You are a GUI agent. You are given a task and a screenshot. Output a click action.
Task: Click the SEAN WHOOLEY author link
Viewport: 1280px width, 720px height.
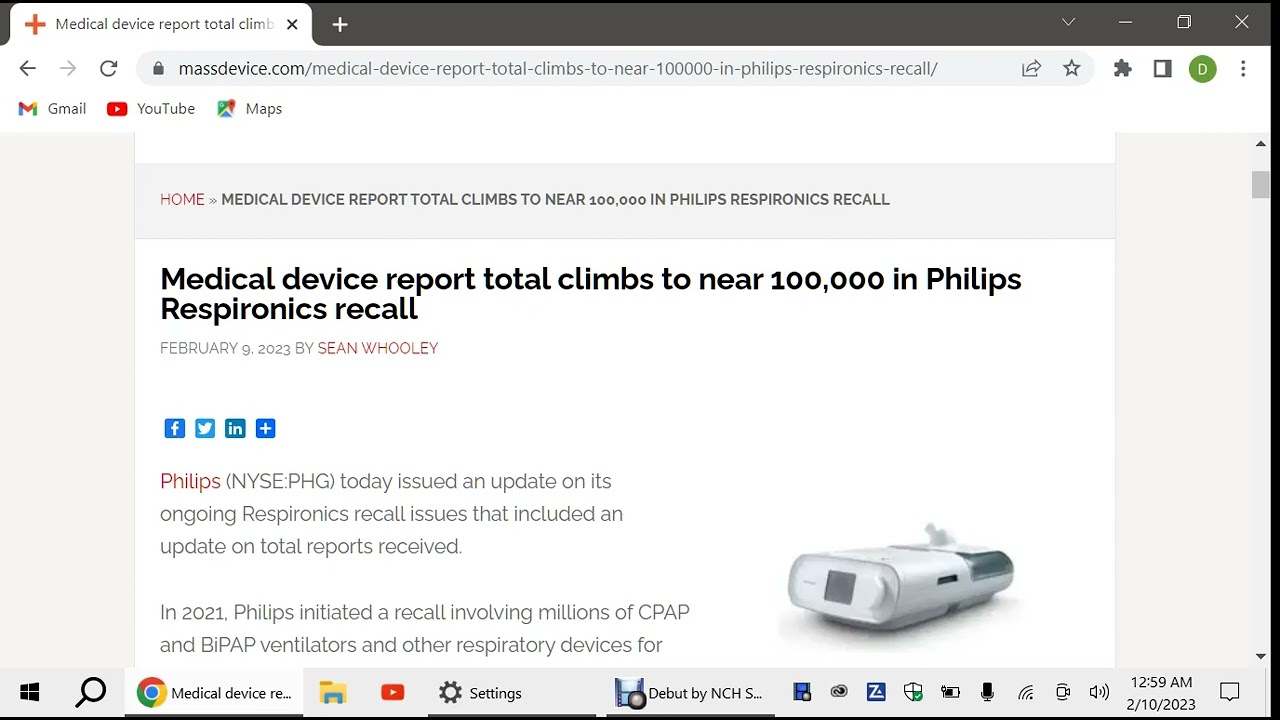(x=378, y=348)
